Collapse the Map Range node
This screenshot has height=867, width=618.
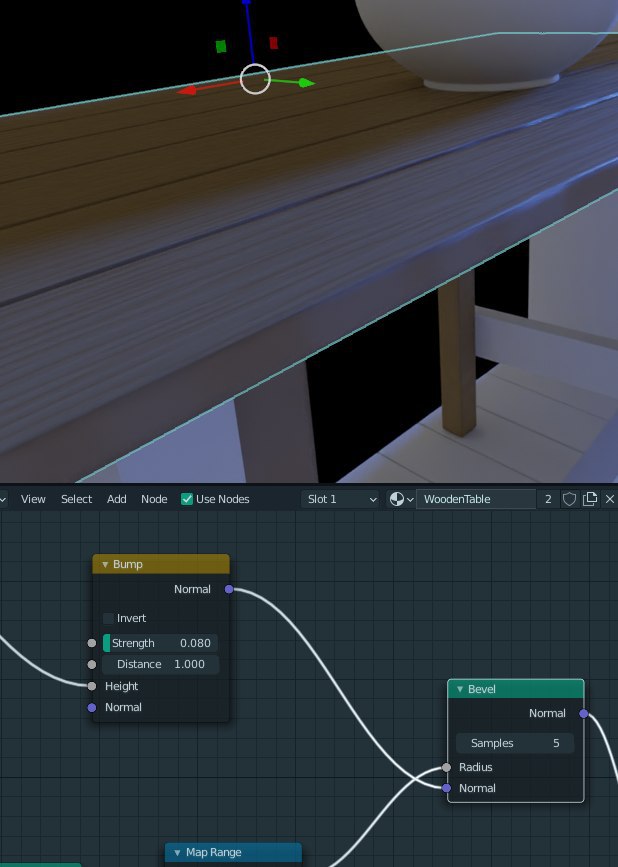(177, 853)
